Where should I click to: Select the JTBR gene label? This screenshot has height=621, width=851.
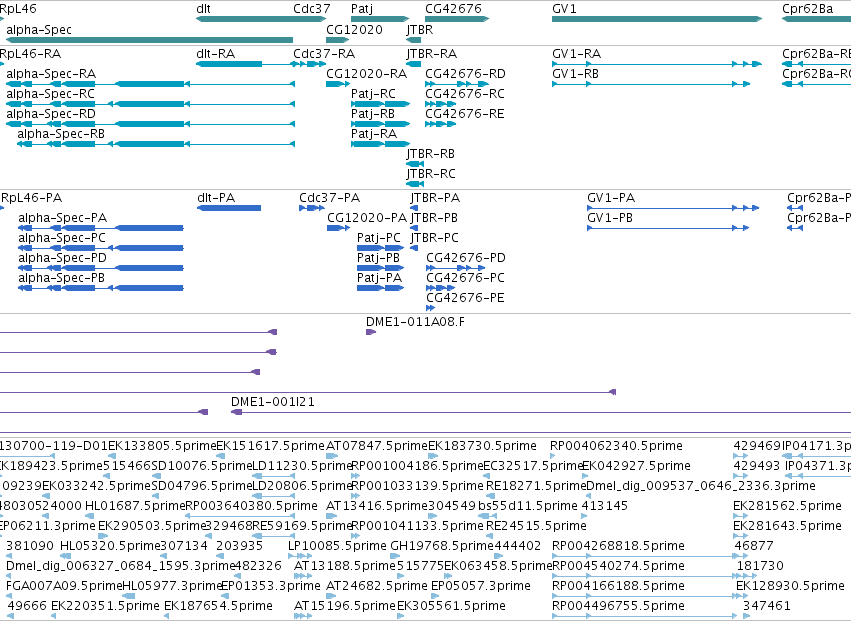pyautogui.click(x=420, y=29)
